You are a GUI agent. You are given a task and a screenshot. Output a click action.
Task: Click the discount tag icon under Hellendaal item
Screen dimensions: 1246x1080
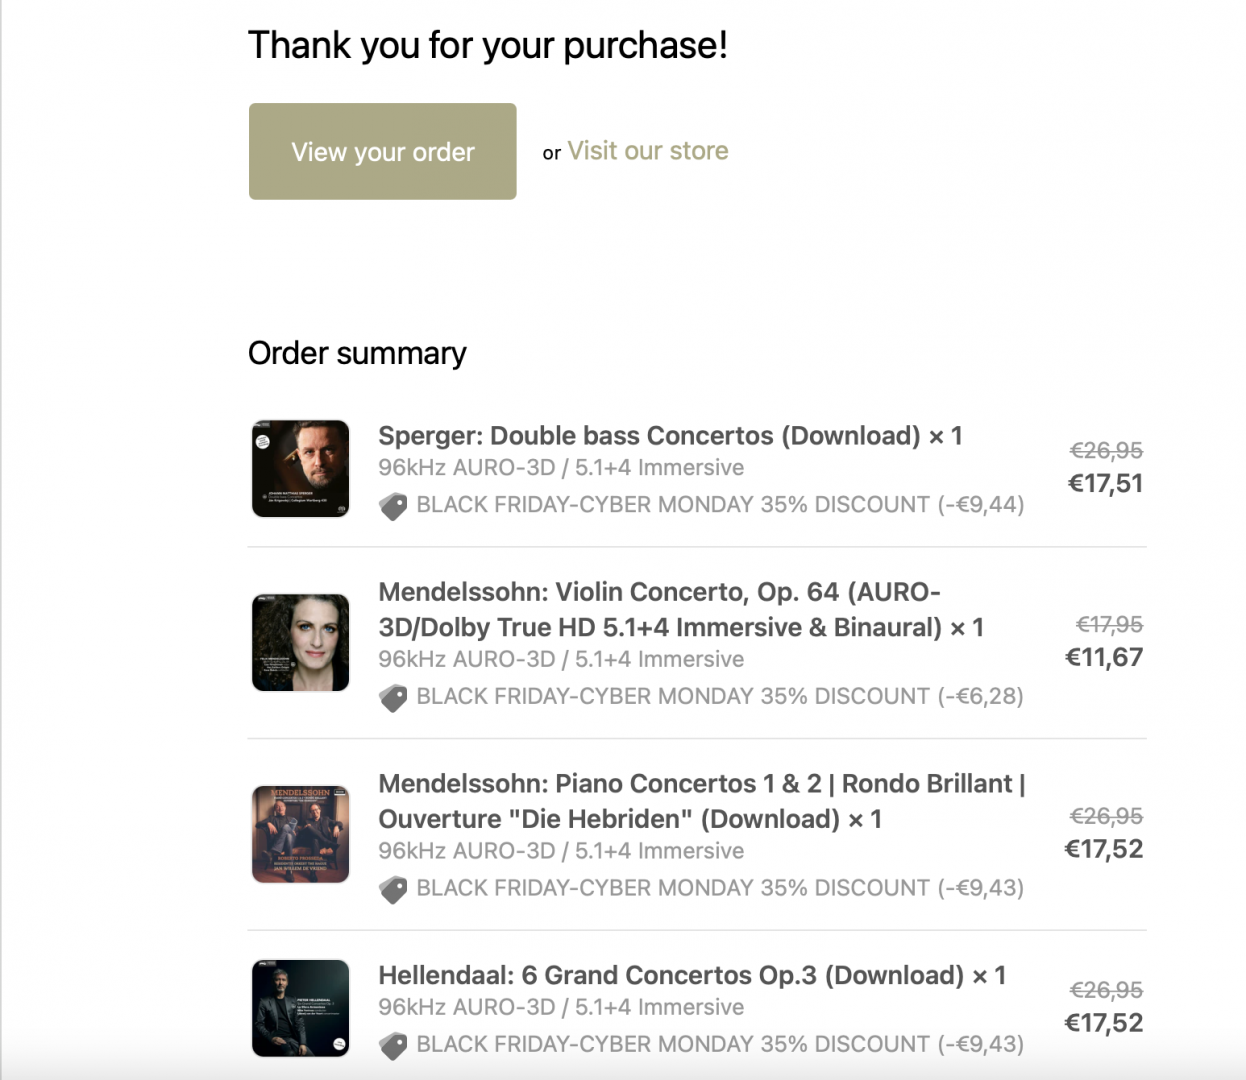click(393, 1045)
